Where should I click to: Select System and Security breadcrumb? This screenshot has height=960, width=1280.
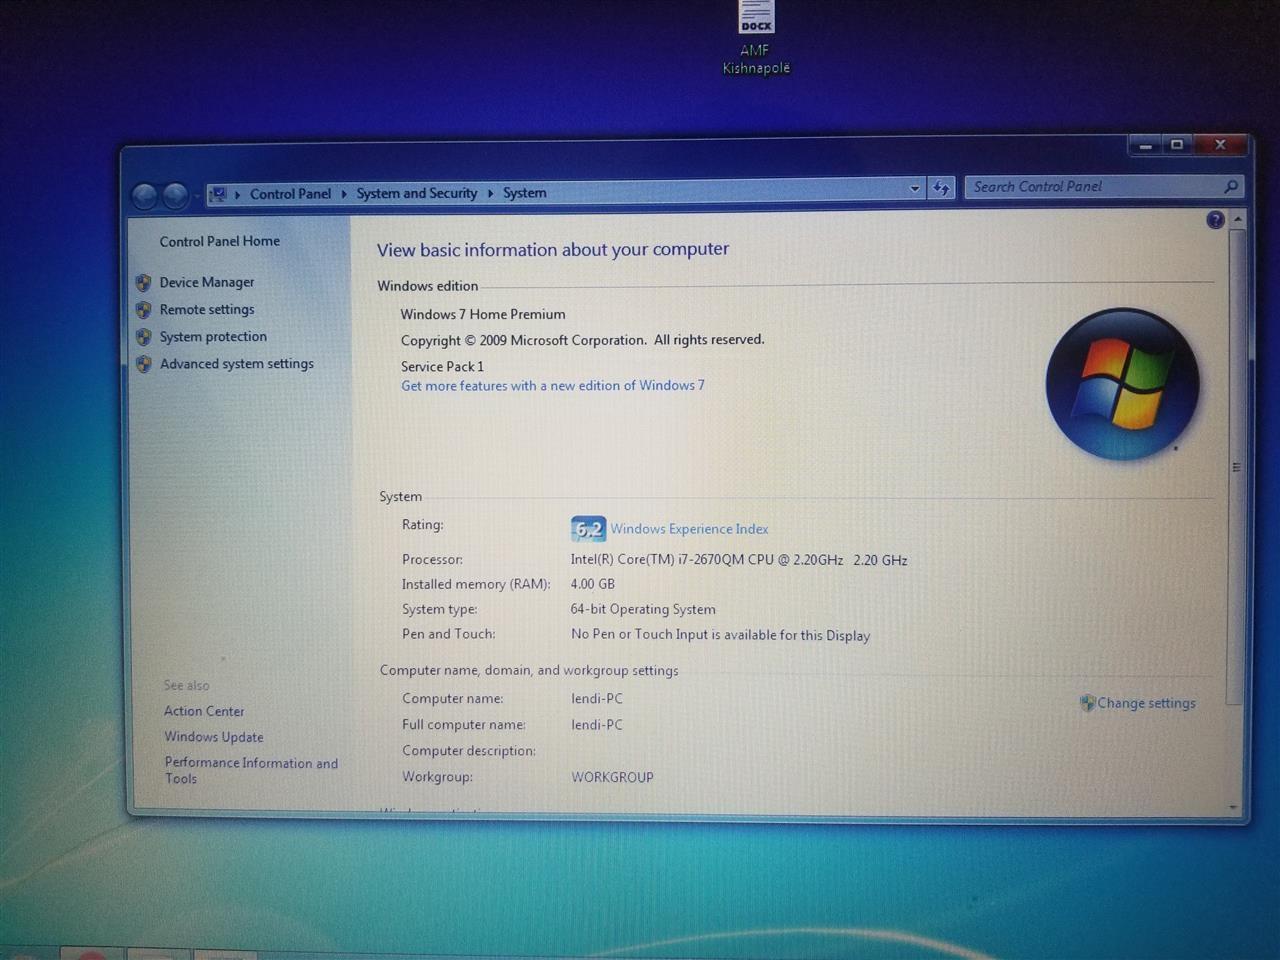tap(416, 193)
